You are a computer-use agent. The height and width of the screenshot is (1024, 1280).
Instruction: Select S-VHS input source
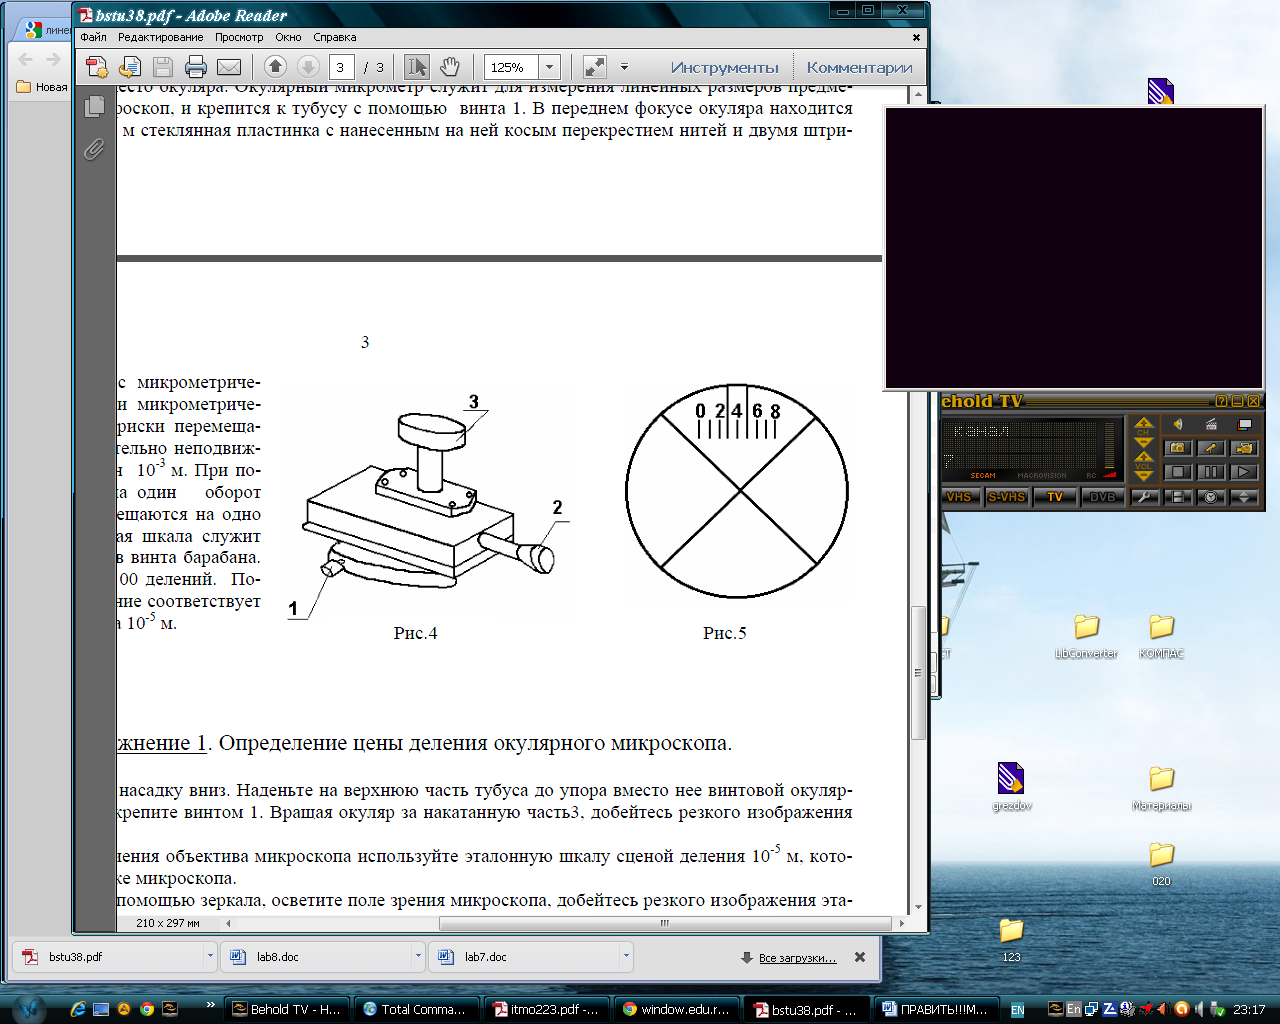click(1006, 497)
